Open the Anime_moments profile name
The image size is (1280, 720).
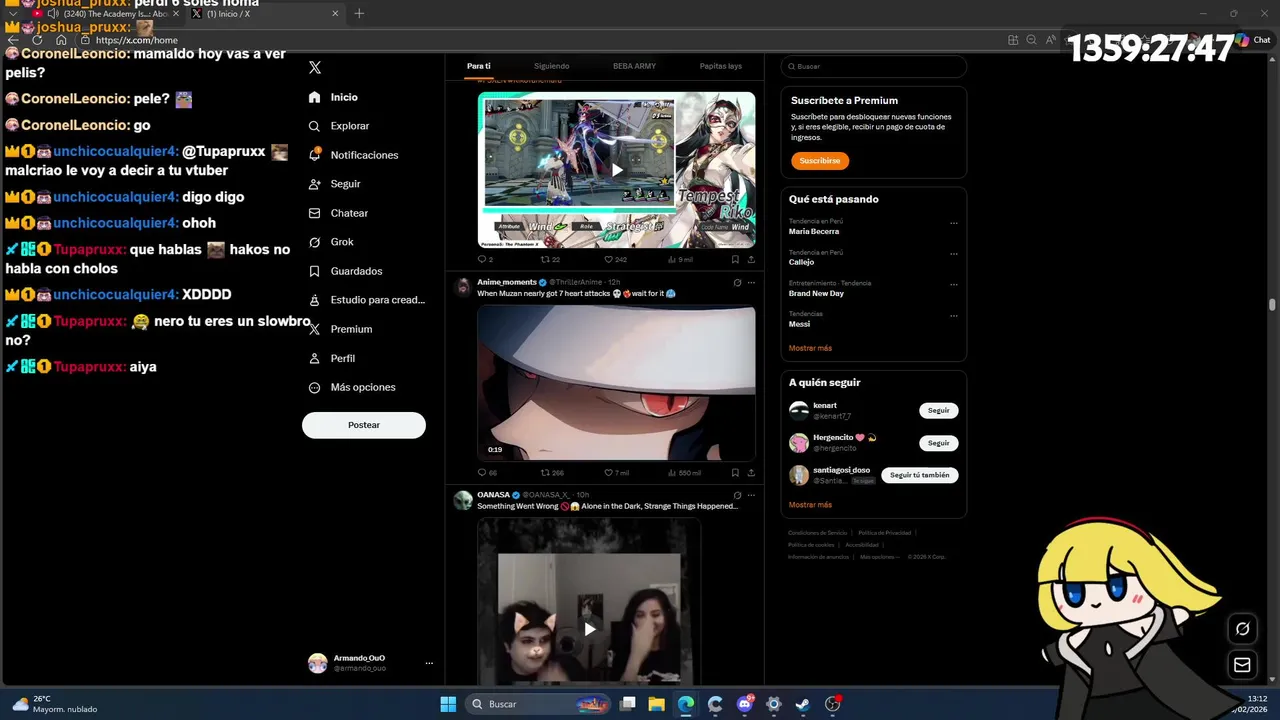click(x=507, y=282)
